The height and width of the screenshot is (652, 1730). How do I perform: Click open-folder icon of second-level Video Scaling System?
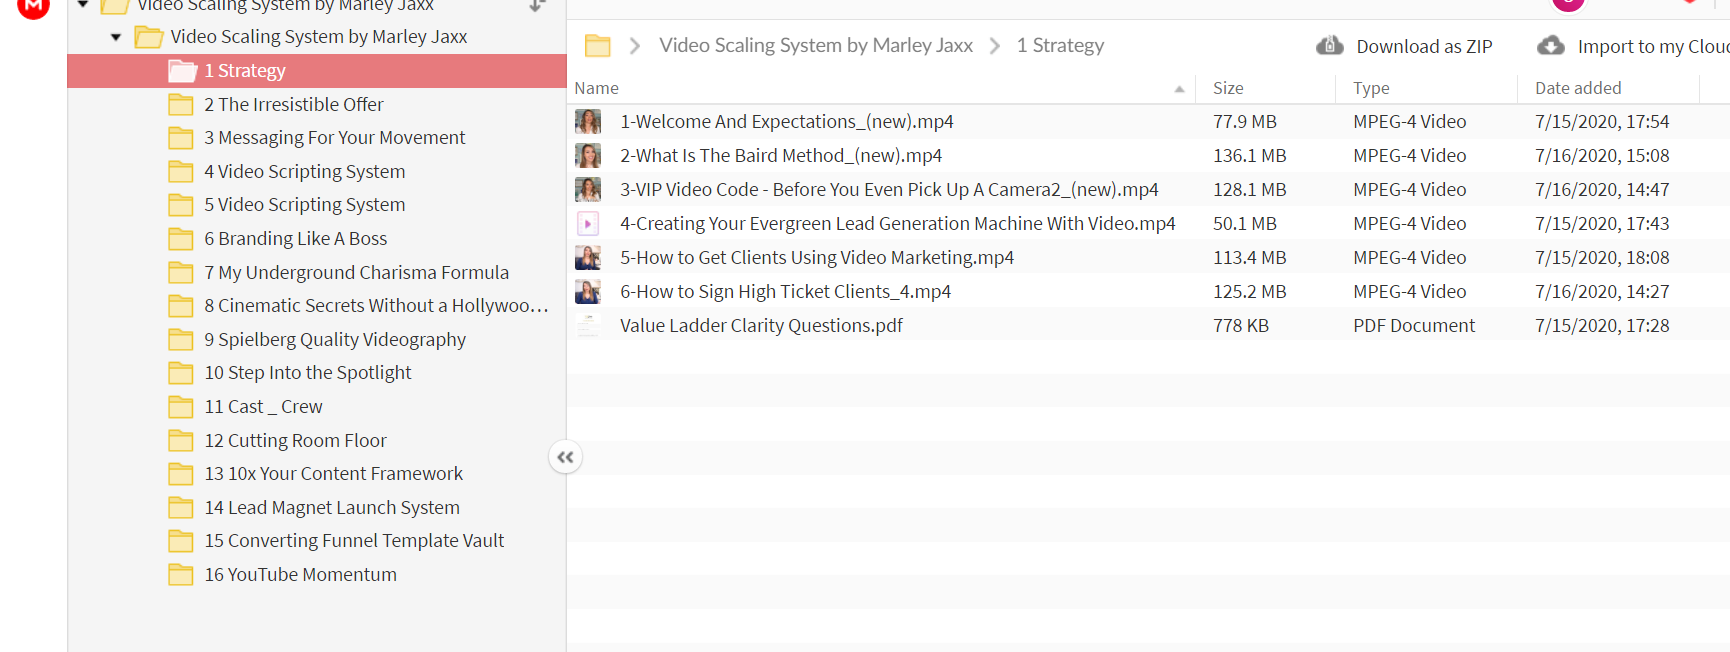[x=149, y=38]
